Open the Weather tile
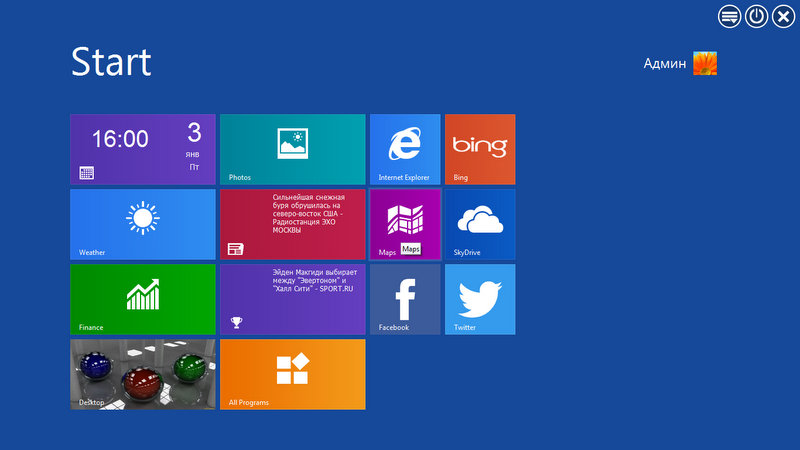Viewport: 800px width, 450px height. tap(143, 224)
